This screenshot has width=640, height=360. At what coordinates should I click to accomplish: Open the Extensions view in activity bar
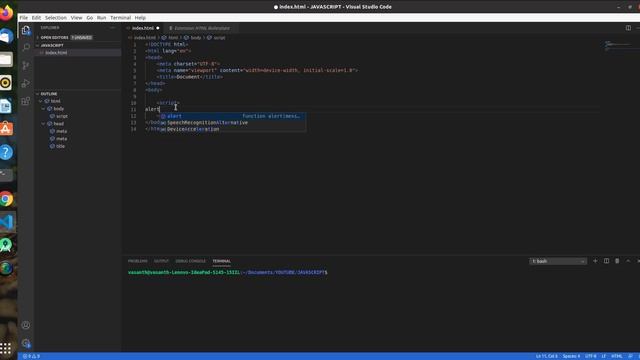[26, 101]
